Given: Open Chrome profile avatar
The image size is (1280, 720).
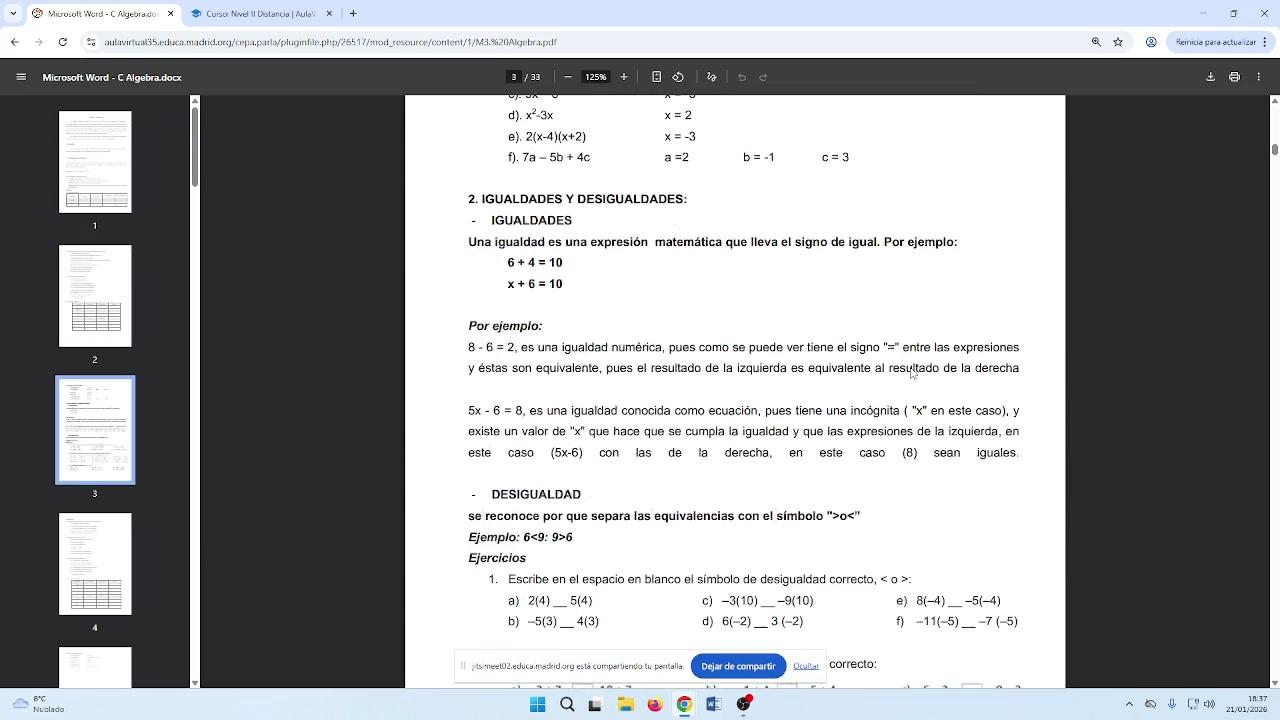Looking at the screenshot, I should pyautogui.click(x=1151, y=42).
